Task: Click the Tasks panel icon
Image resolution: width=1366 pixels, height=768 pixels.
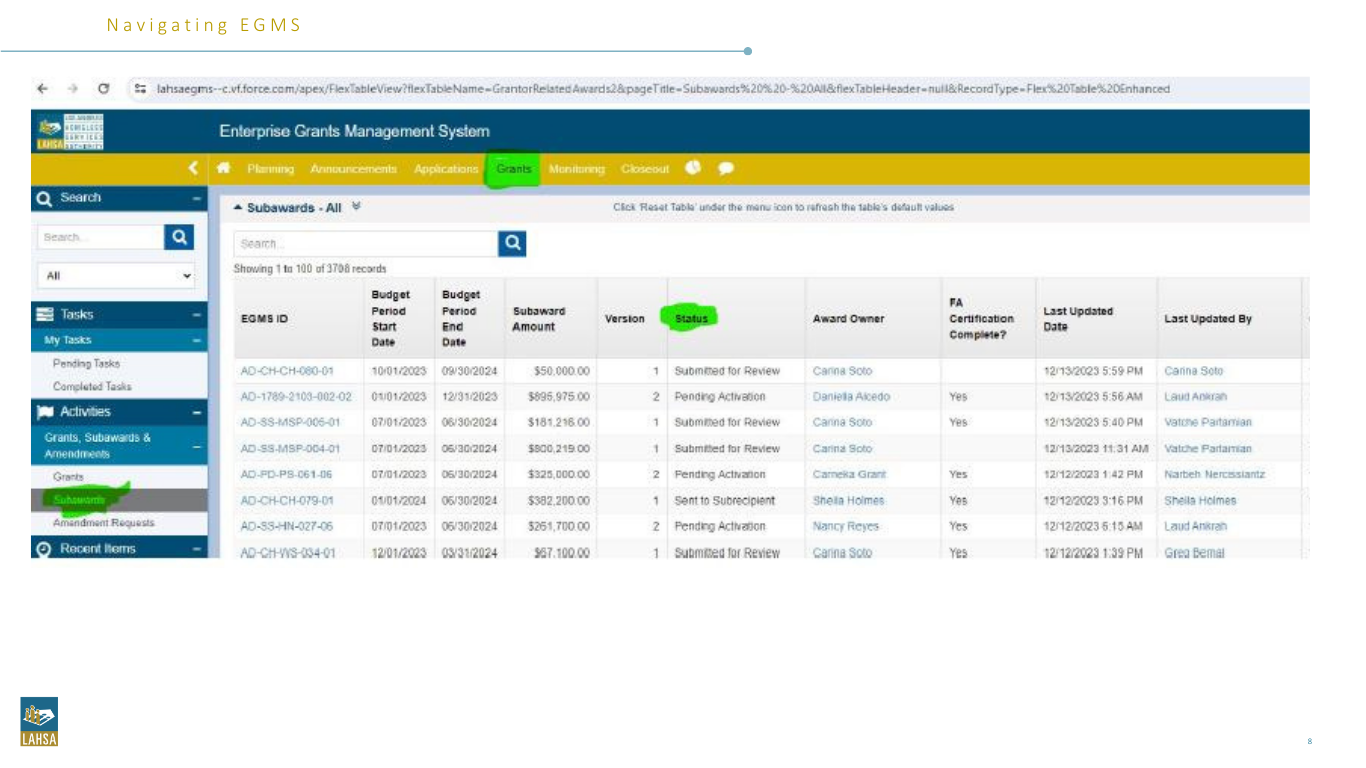Action: pyautogui.click(x=45, y=314)
